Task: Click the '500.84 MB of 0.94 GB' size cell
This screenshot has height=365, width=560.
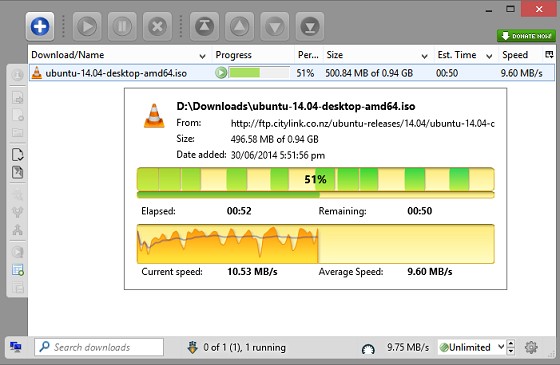Action: pyautogui.click(x=369, y=73)
